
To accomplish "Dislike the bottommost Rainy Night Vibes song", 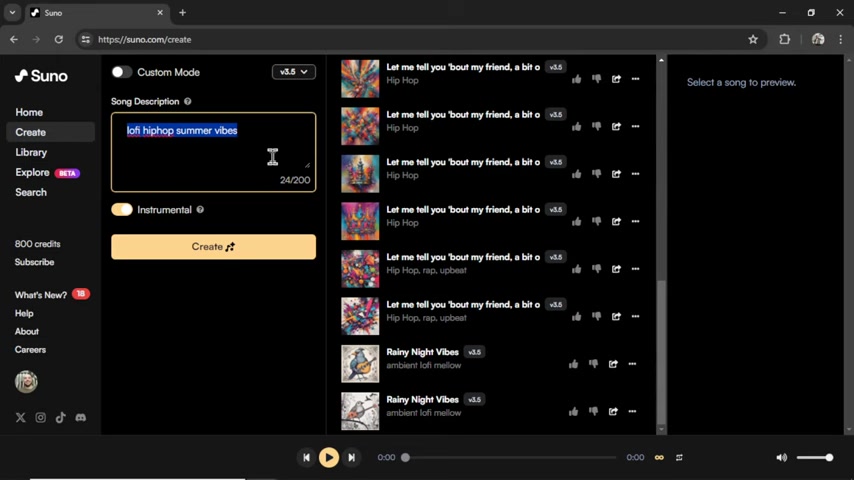I will click(x=593, y=412).
